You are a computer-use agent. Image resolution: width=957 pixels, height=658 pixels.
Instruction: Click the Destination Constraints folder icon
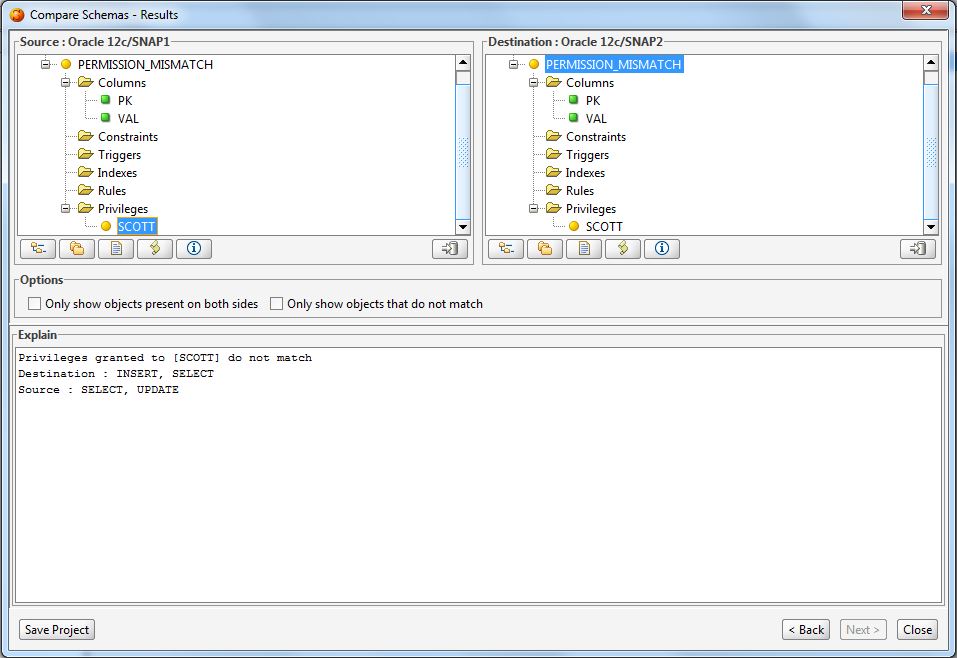[554, 136]
